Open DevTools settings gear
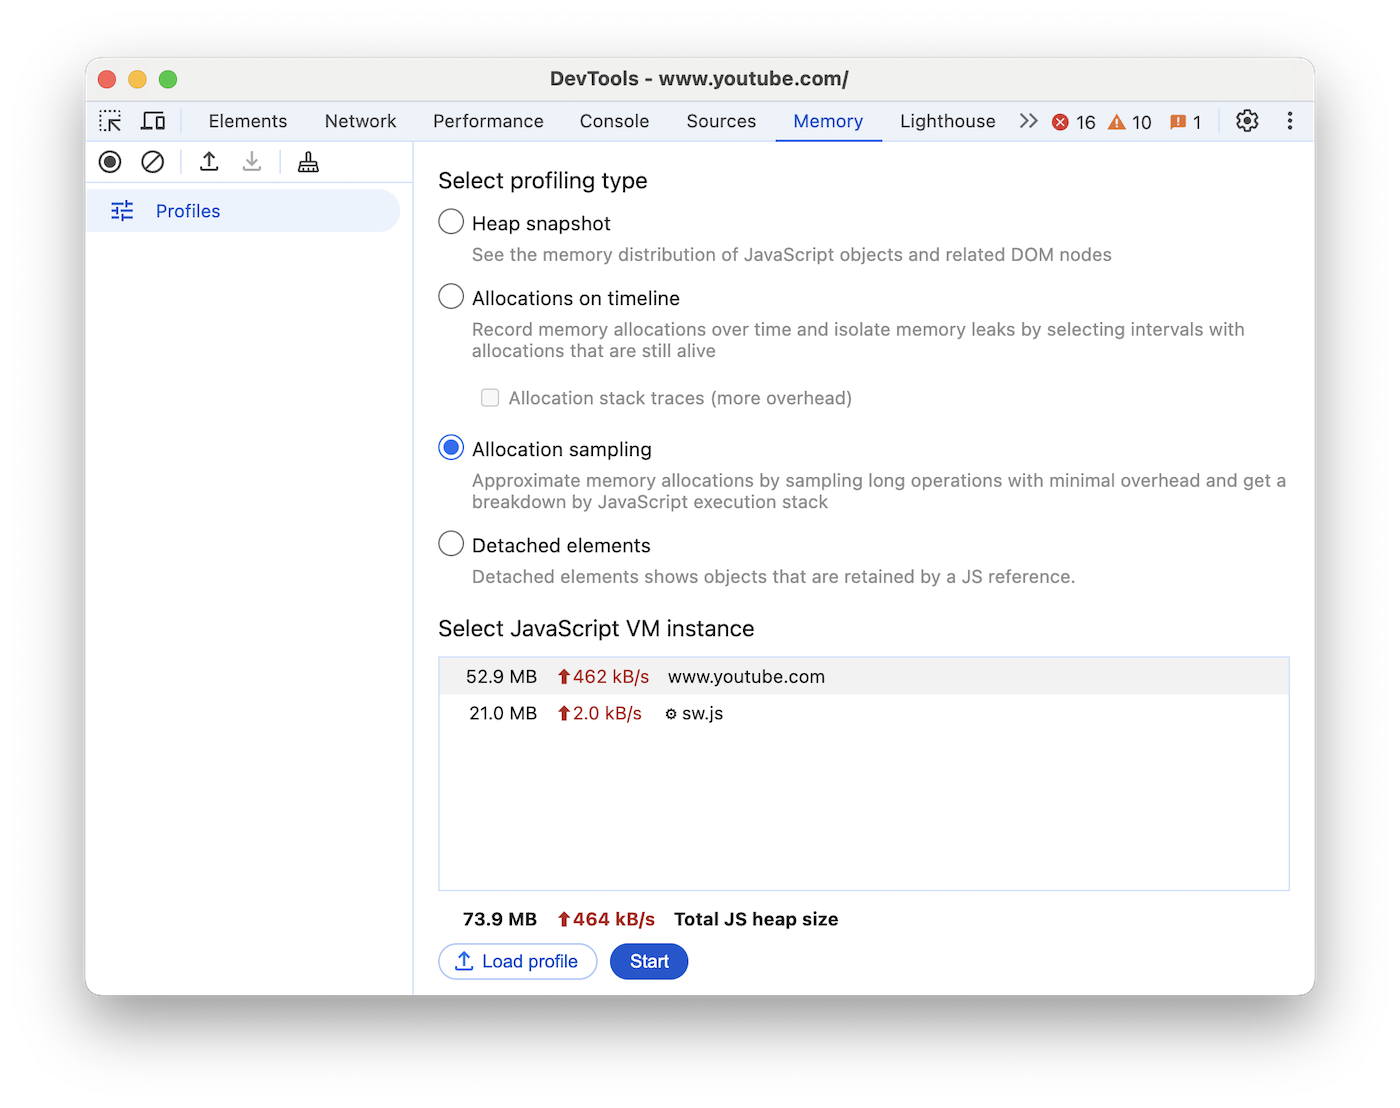 1246,120
